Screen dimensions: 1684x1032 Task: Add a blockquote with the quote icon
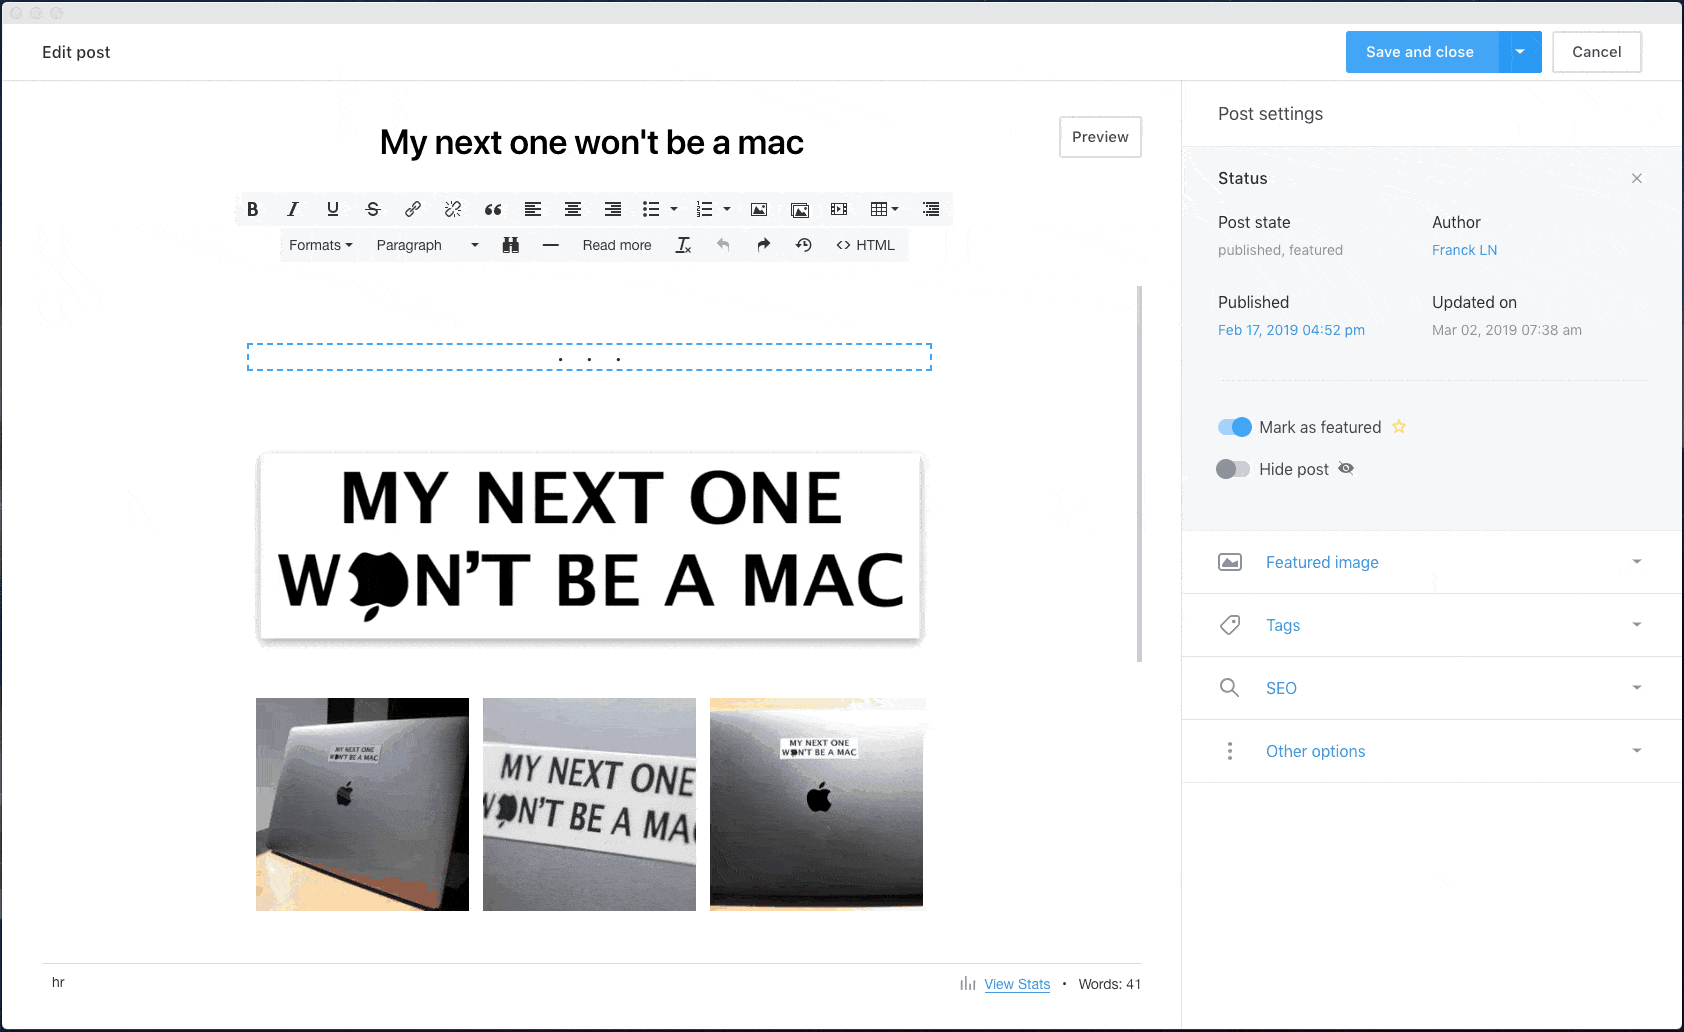pyautogui.click(x=493, y=209)
